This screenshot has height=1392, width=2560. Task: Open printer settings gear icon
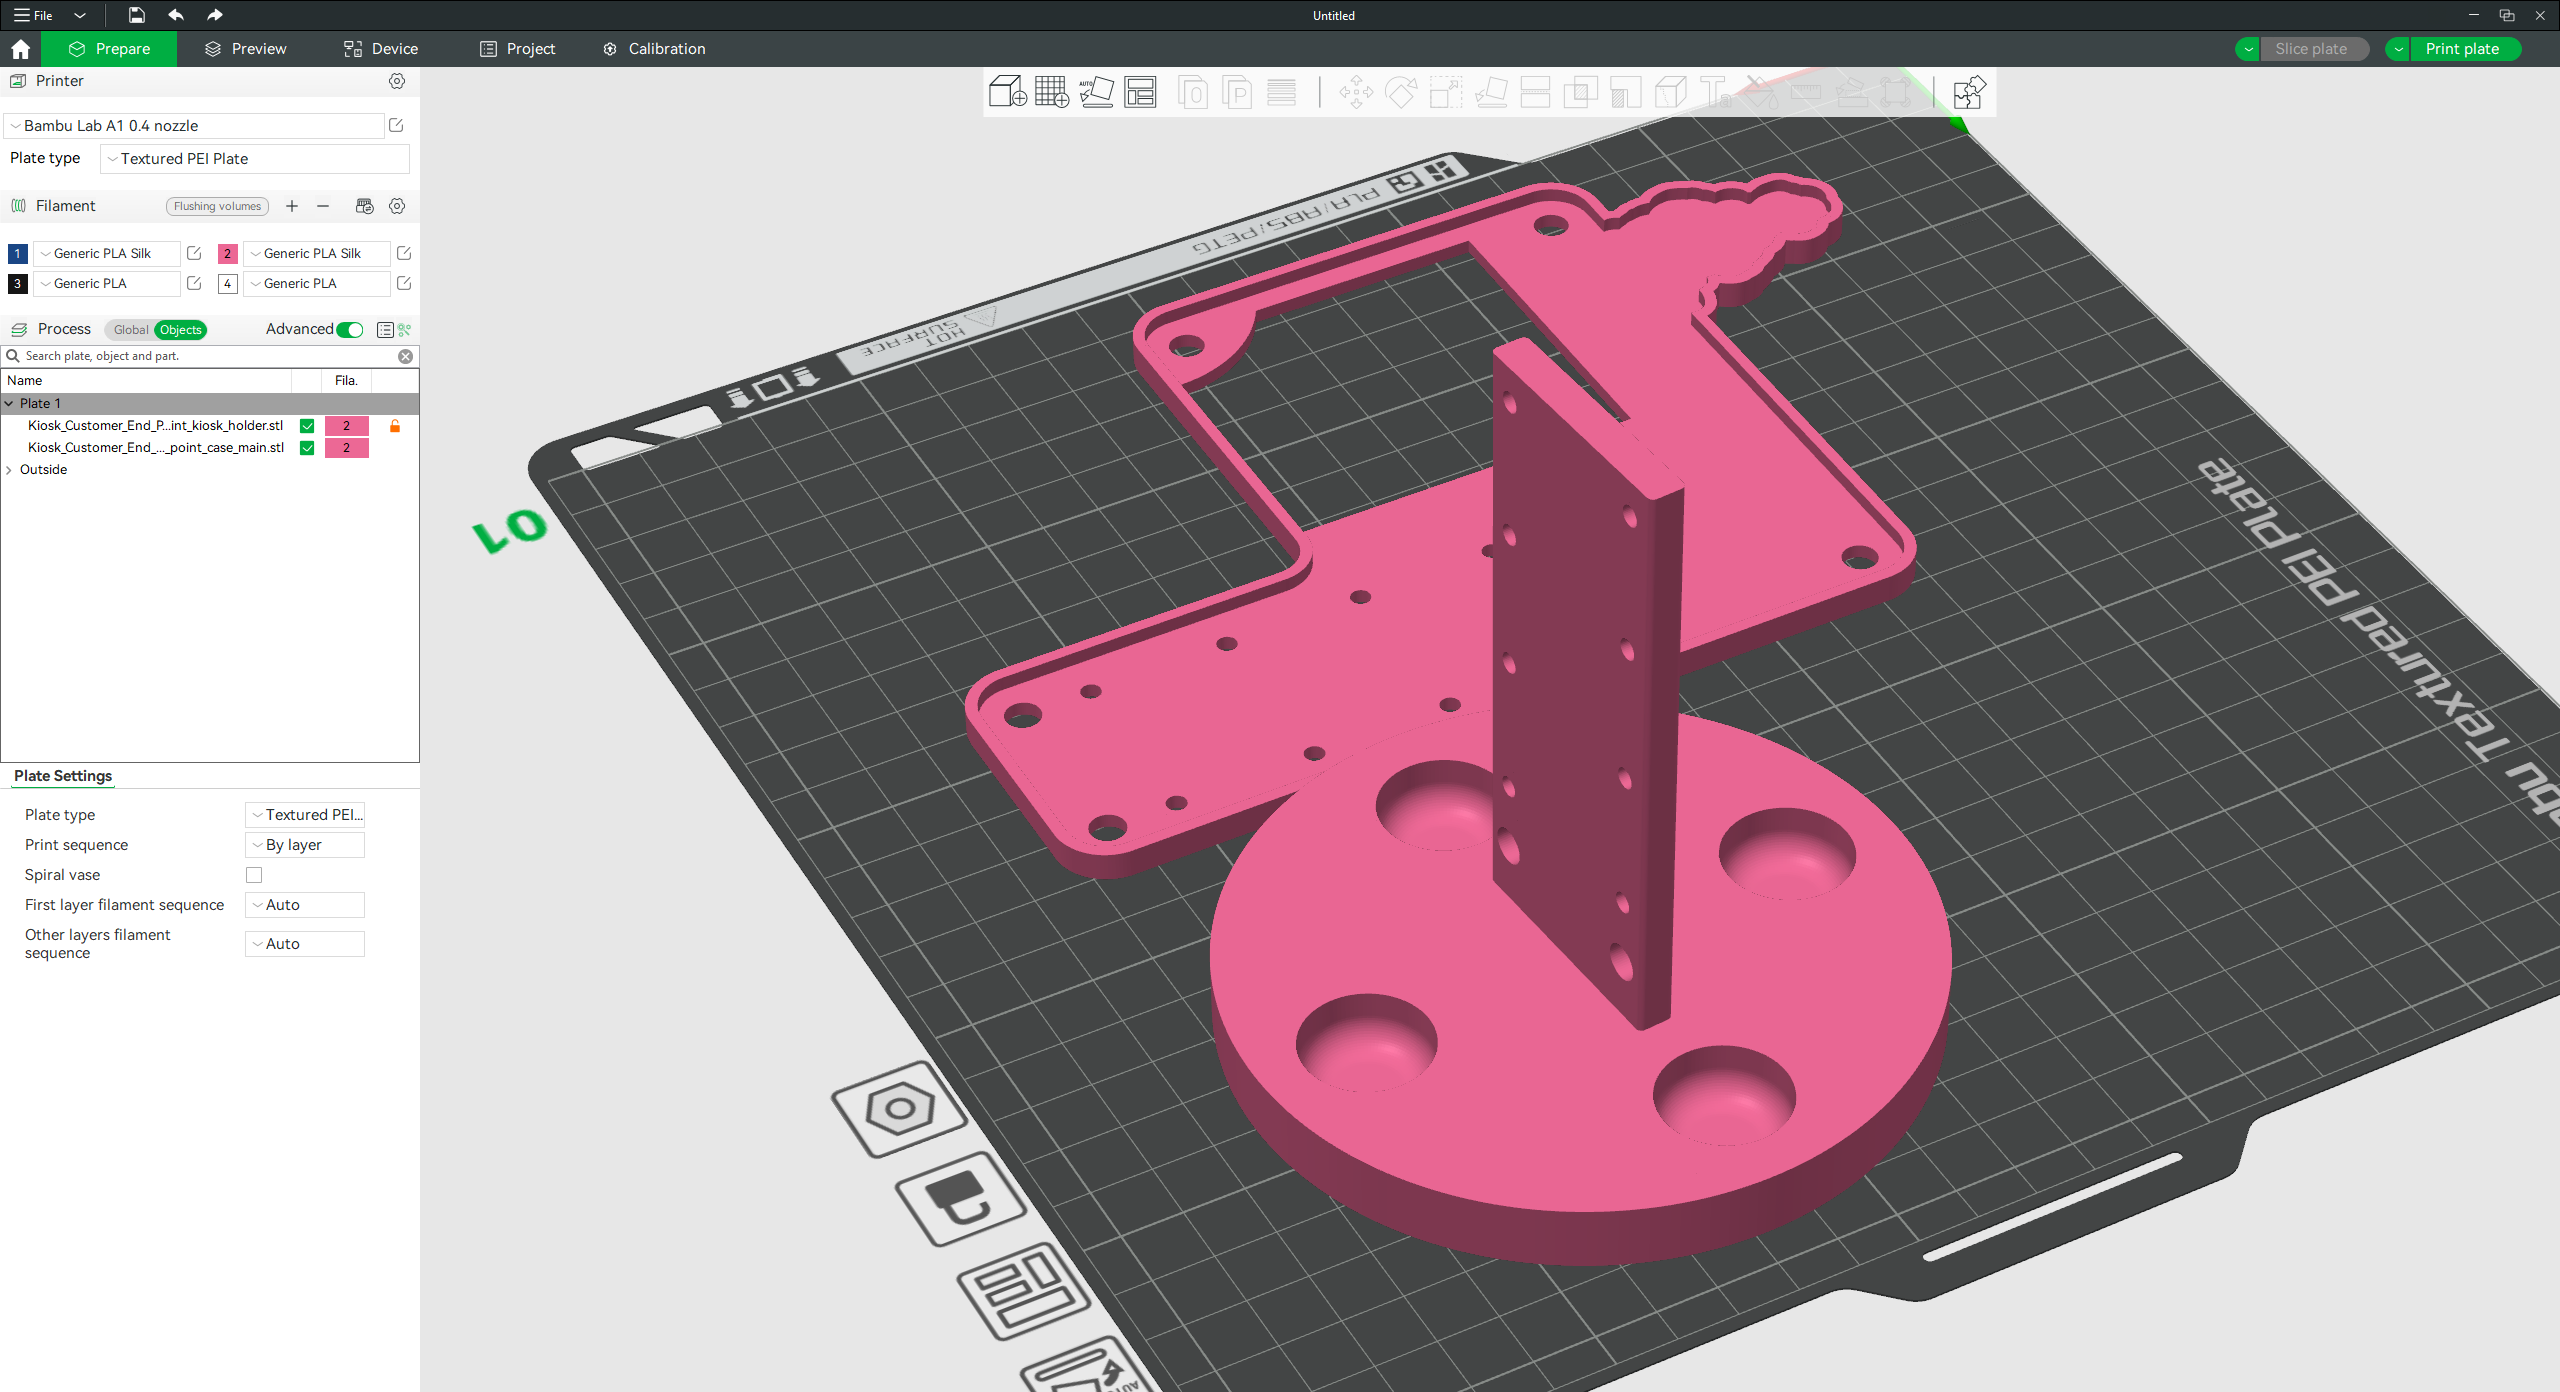click(397, 81)
